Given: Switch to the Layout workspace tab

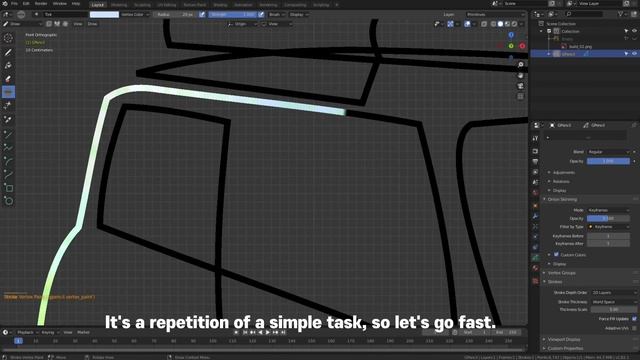Looking at the screenshot, I should 98,4.
